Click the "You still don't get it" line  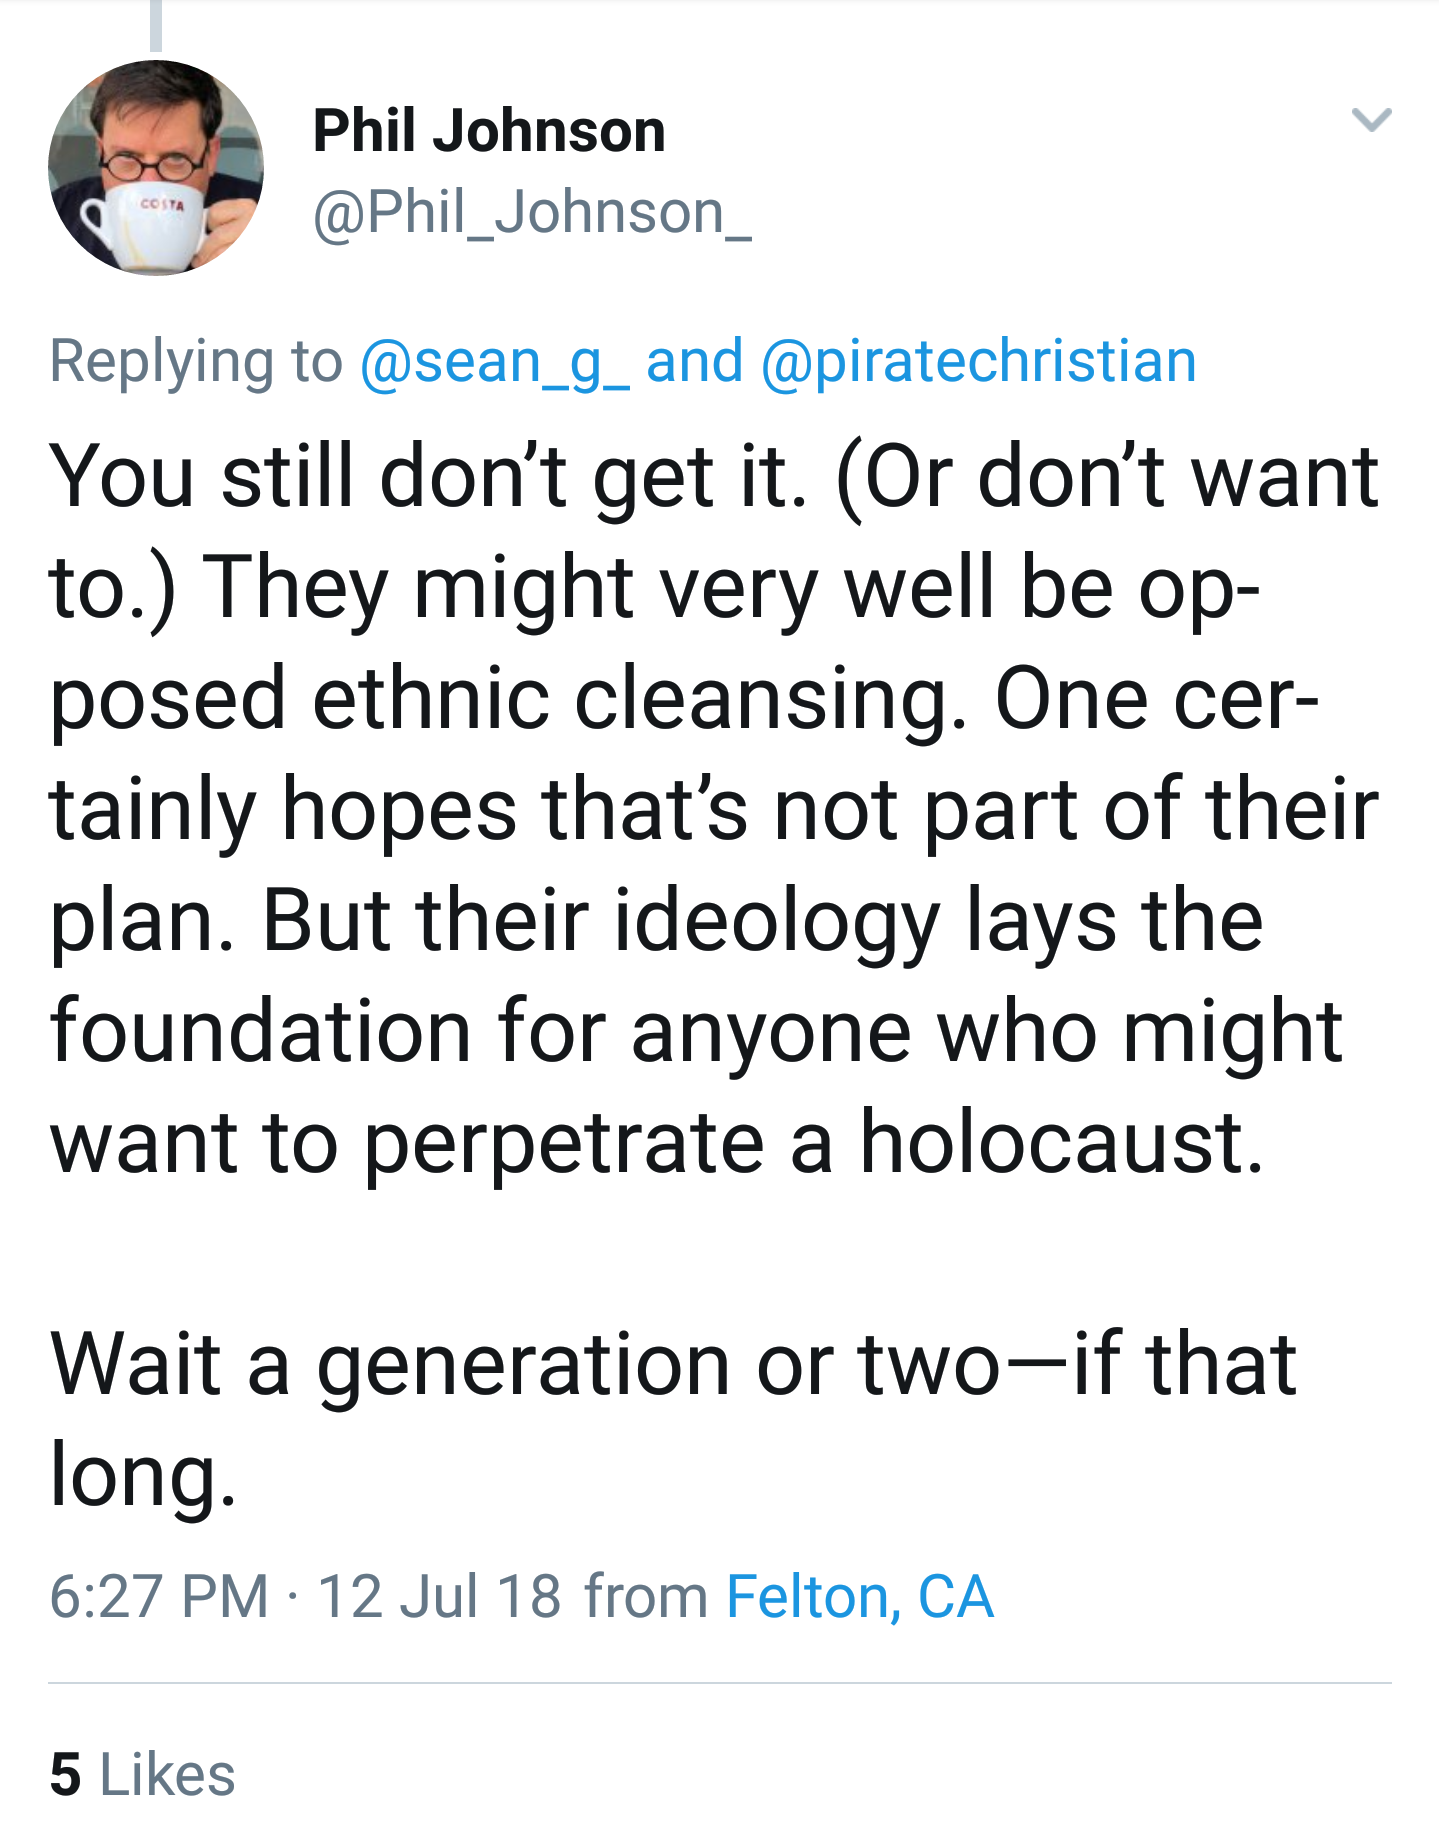428,477
